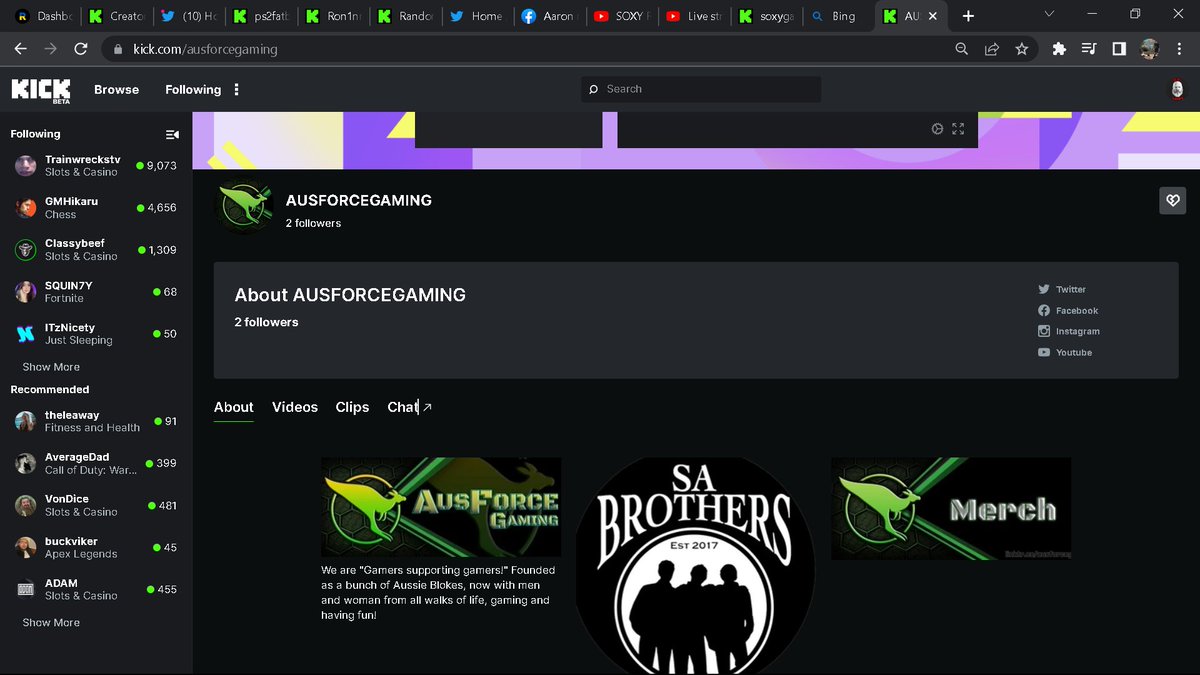This screenshot has width=1200, height=675.
Task: Click VonDice channel avatar
Action: tap(26, 505)
